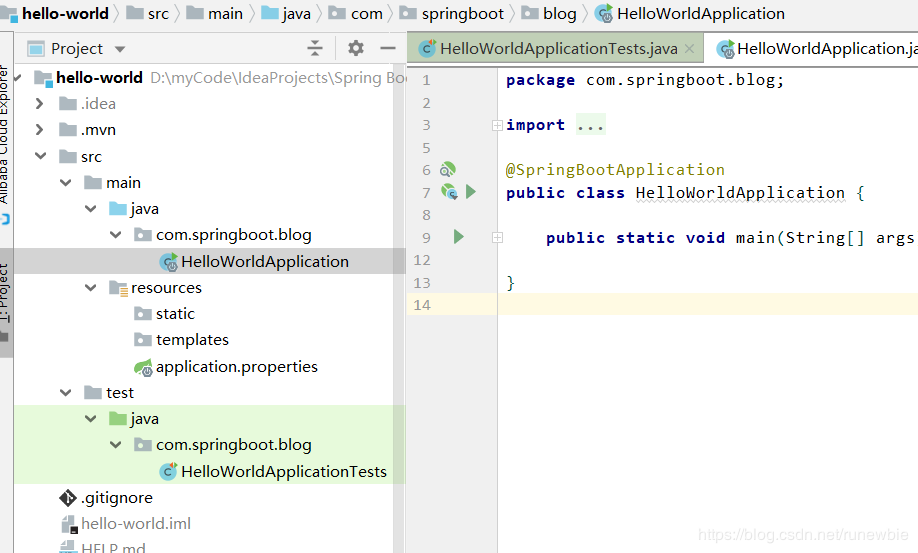This screenshot has width=918, height=553.
Task: Collapse the test folder
Action: 66,393
